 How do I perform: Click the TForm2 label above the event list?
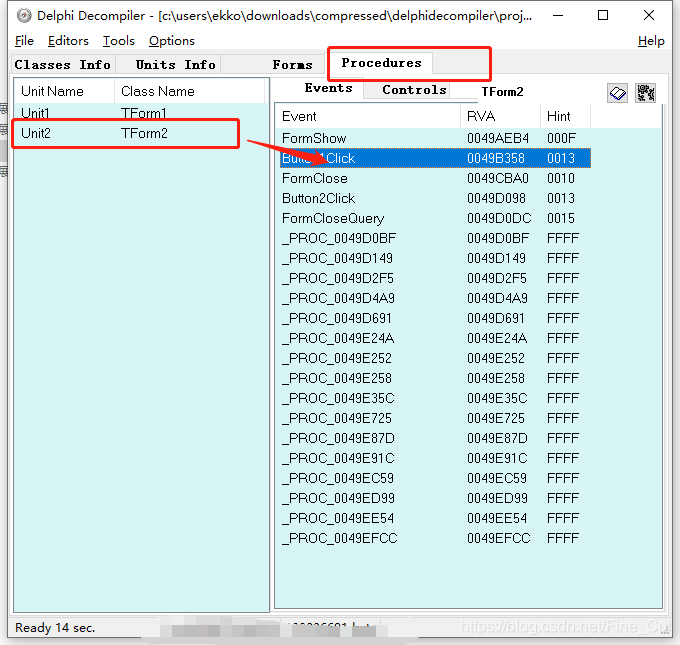503,92
